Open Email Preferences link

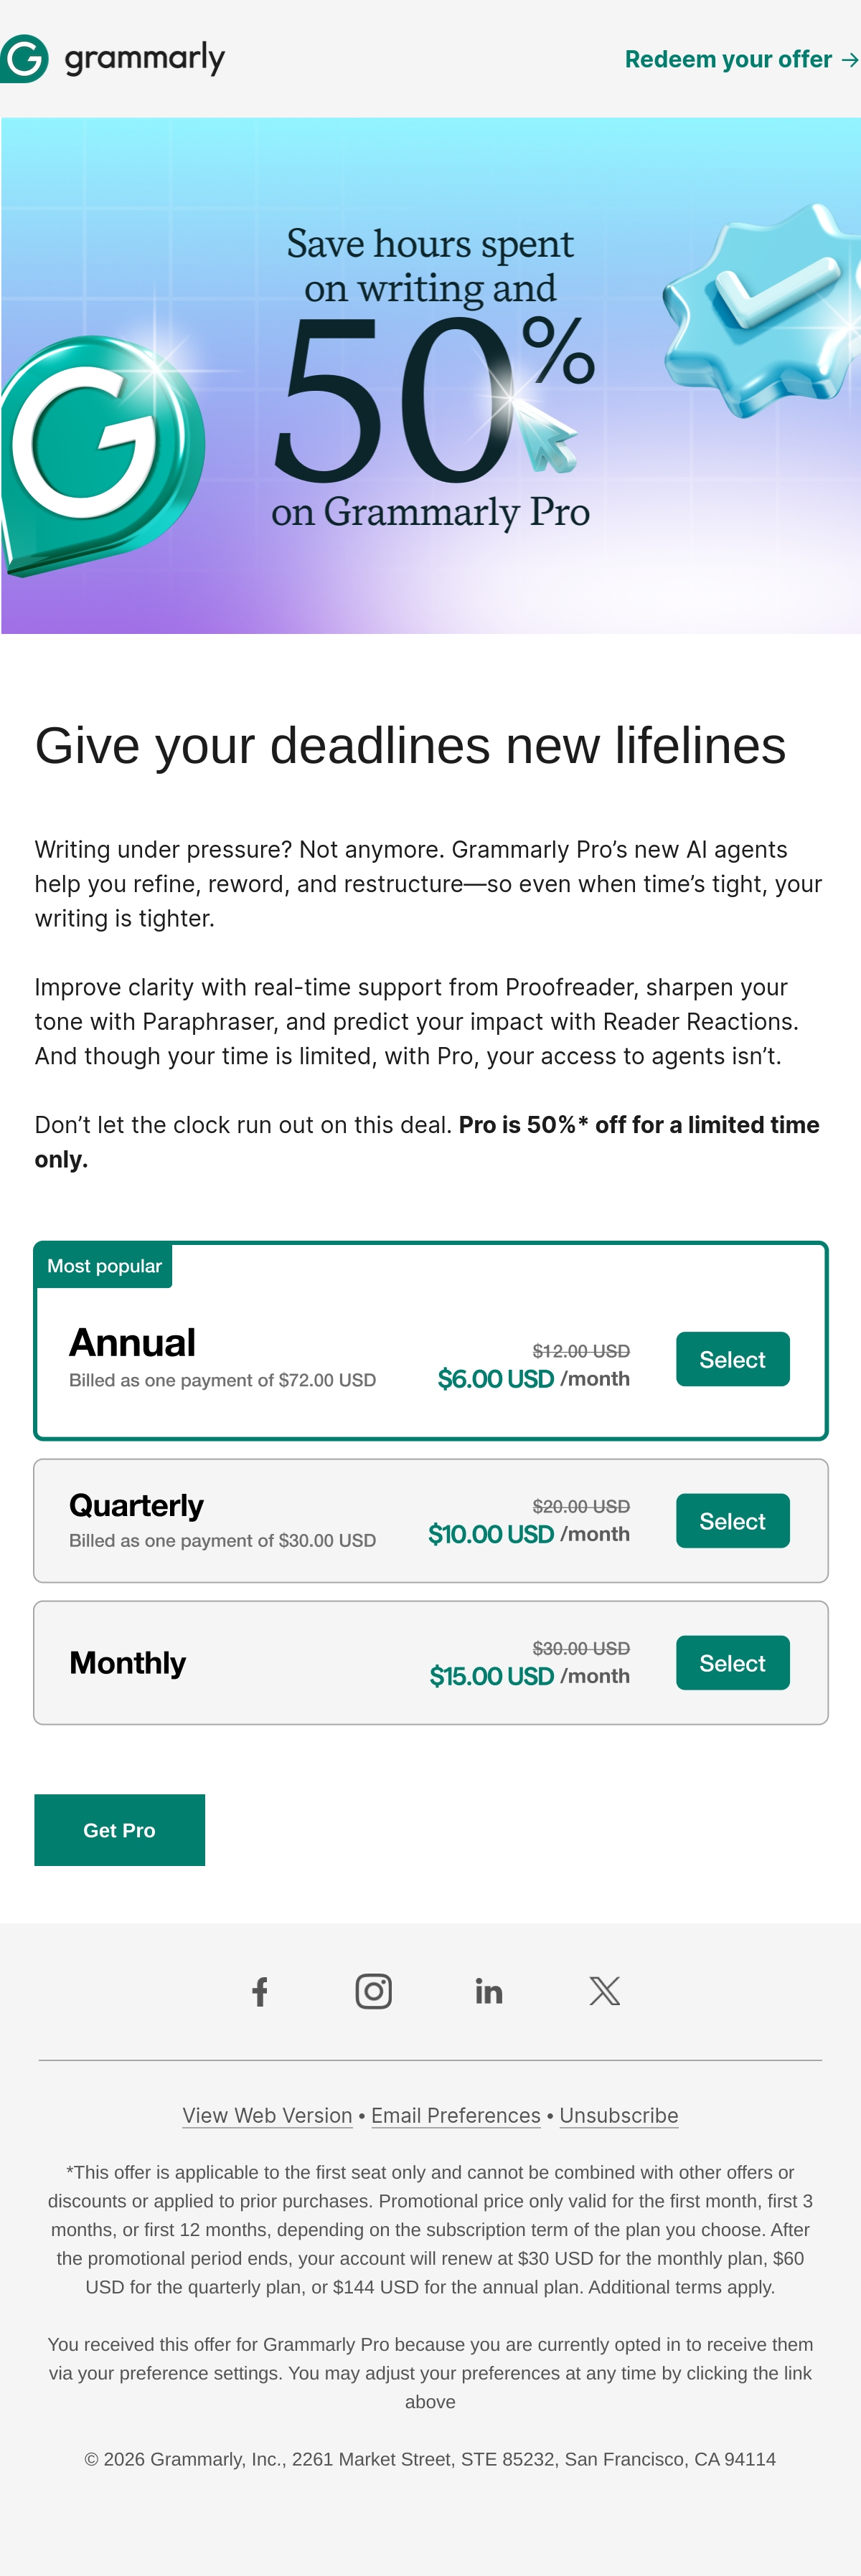(x=456, y=2116)
